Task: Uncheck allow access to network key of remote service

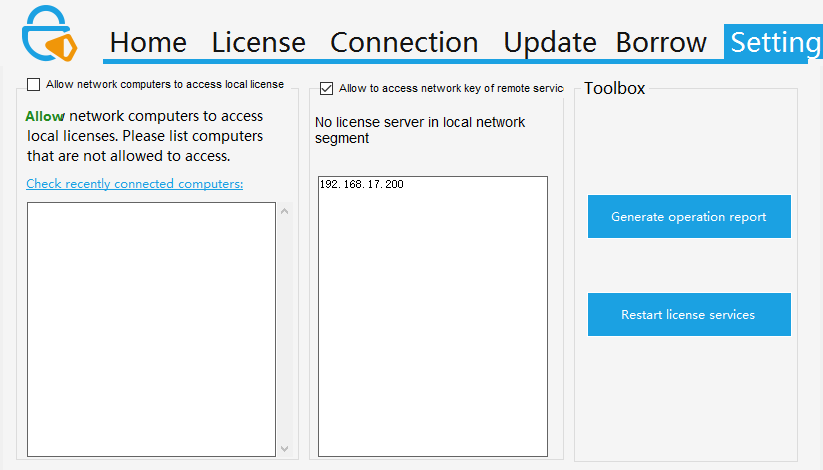Action: tap(327, 89)
